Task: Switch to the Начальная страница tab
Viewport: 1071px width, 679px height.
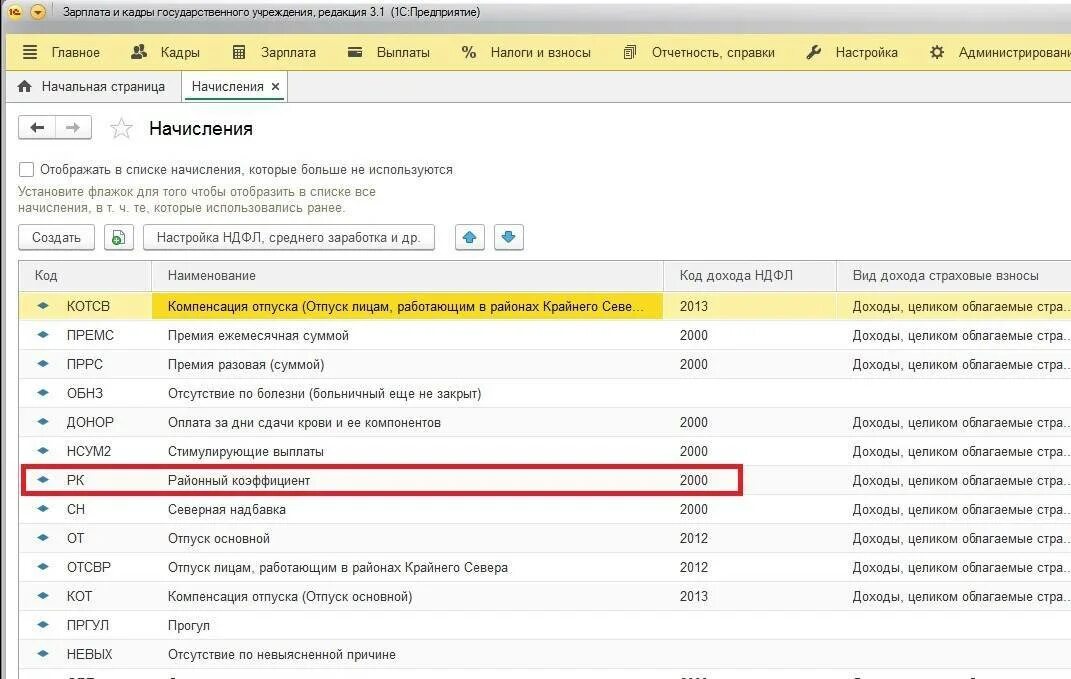Action: 92,87
